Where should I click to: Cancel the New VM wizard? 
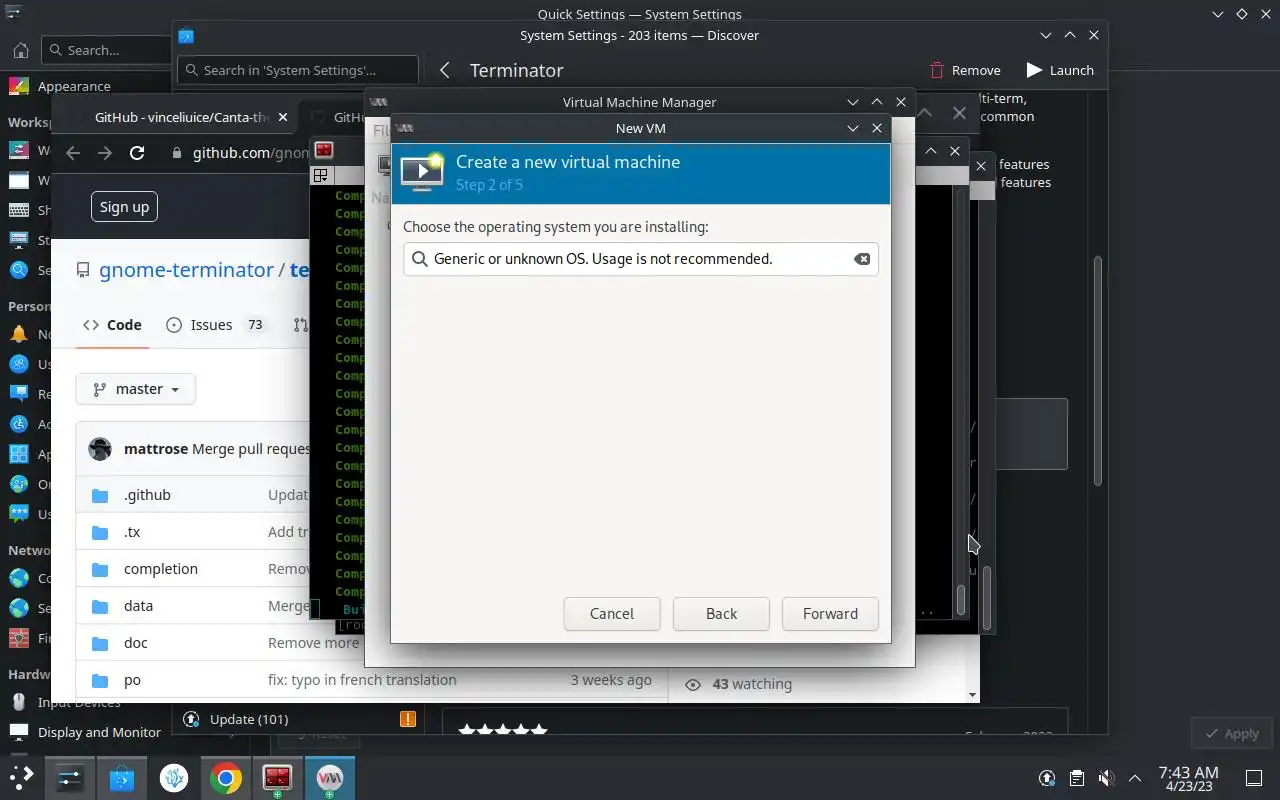pyautogui.click(x=612, y=614)
